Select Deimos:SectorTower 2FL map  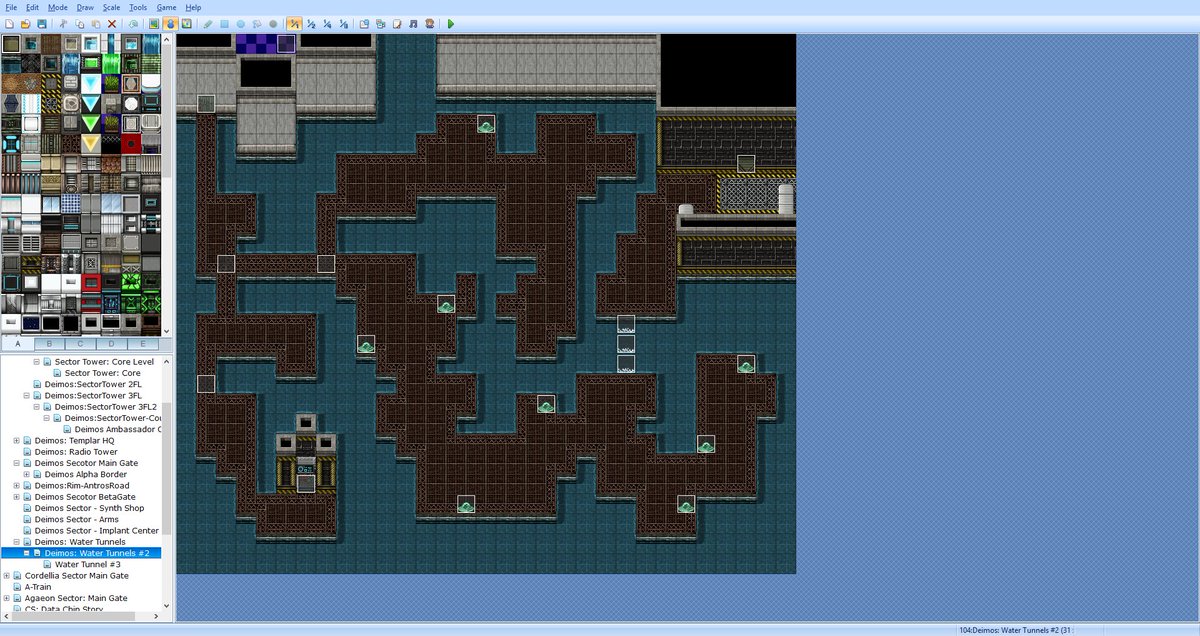click(95, 384)
